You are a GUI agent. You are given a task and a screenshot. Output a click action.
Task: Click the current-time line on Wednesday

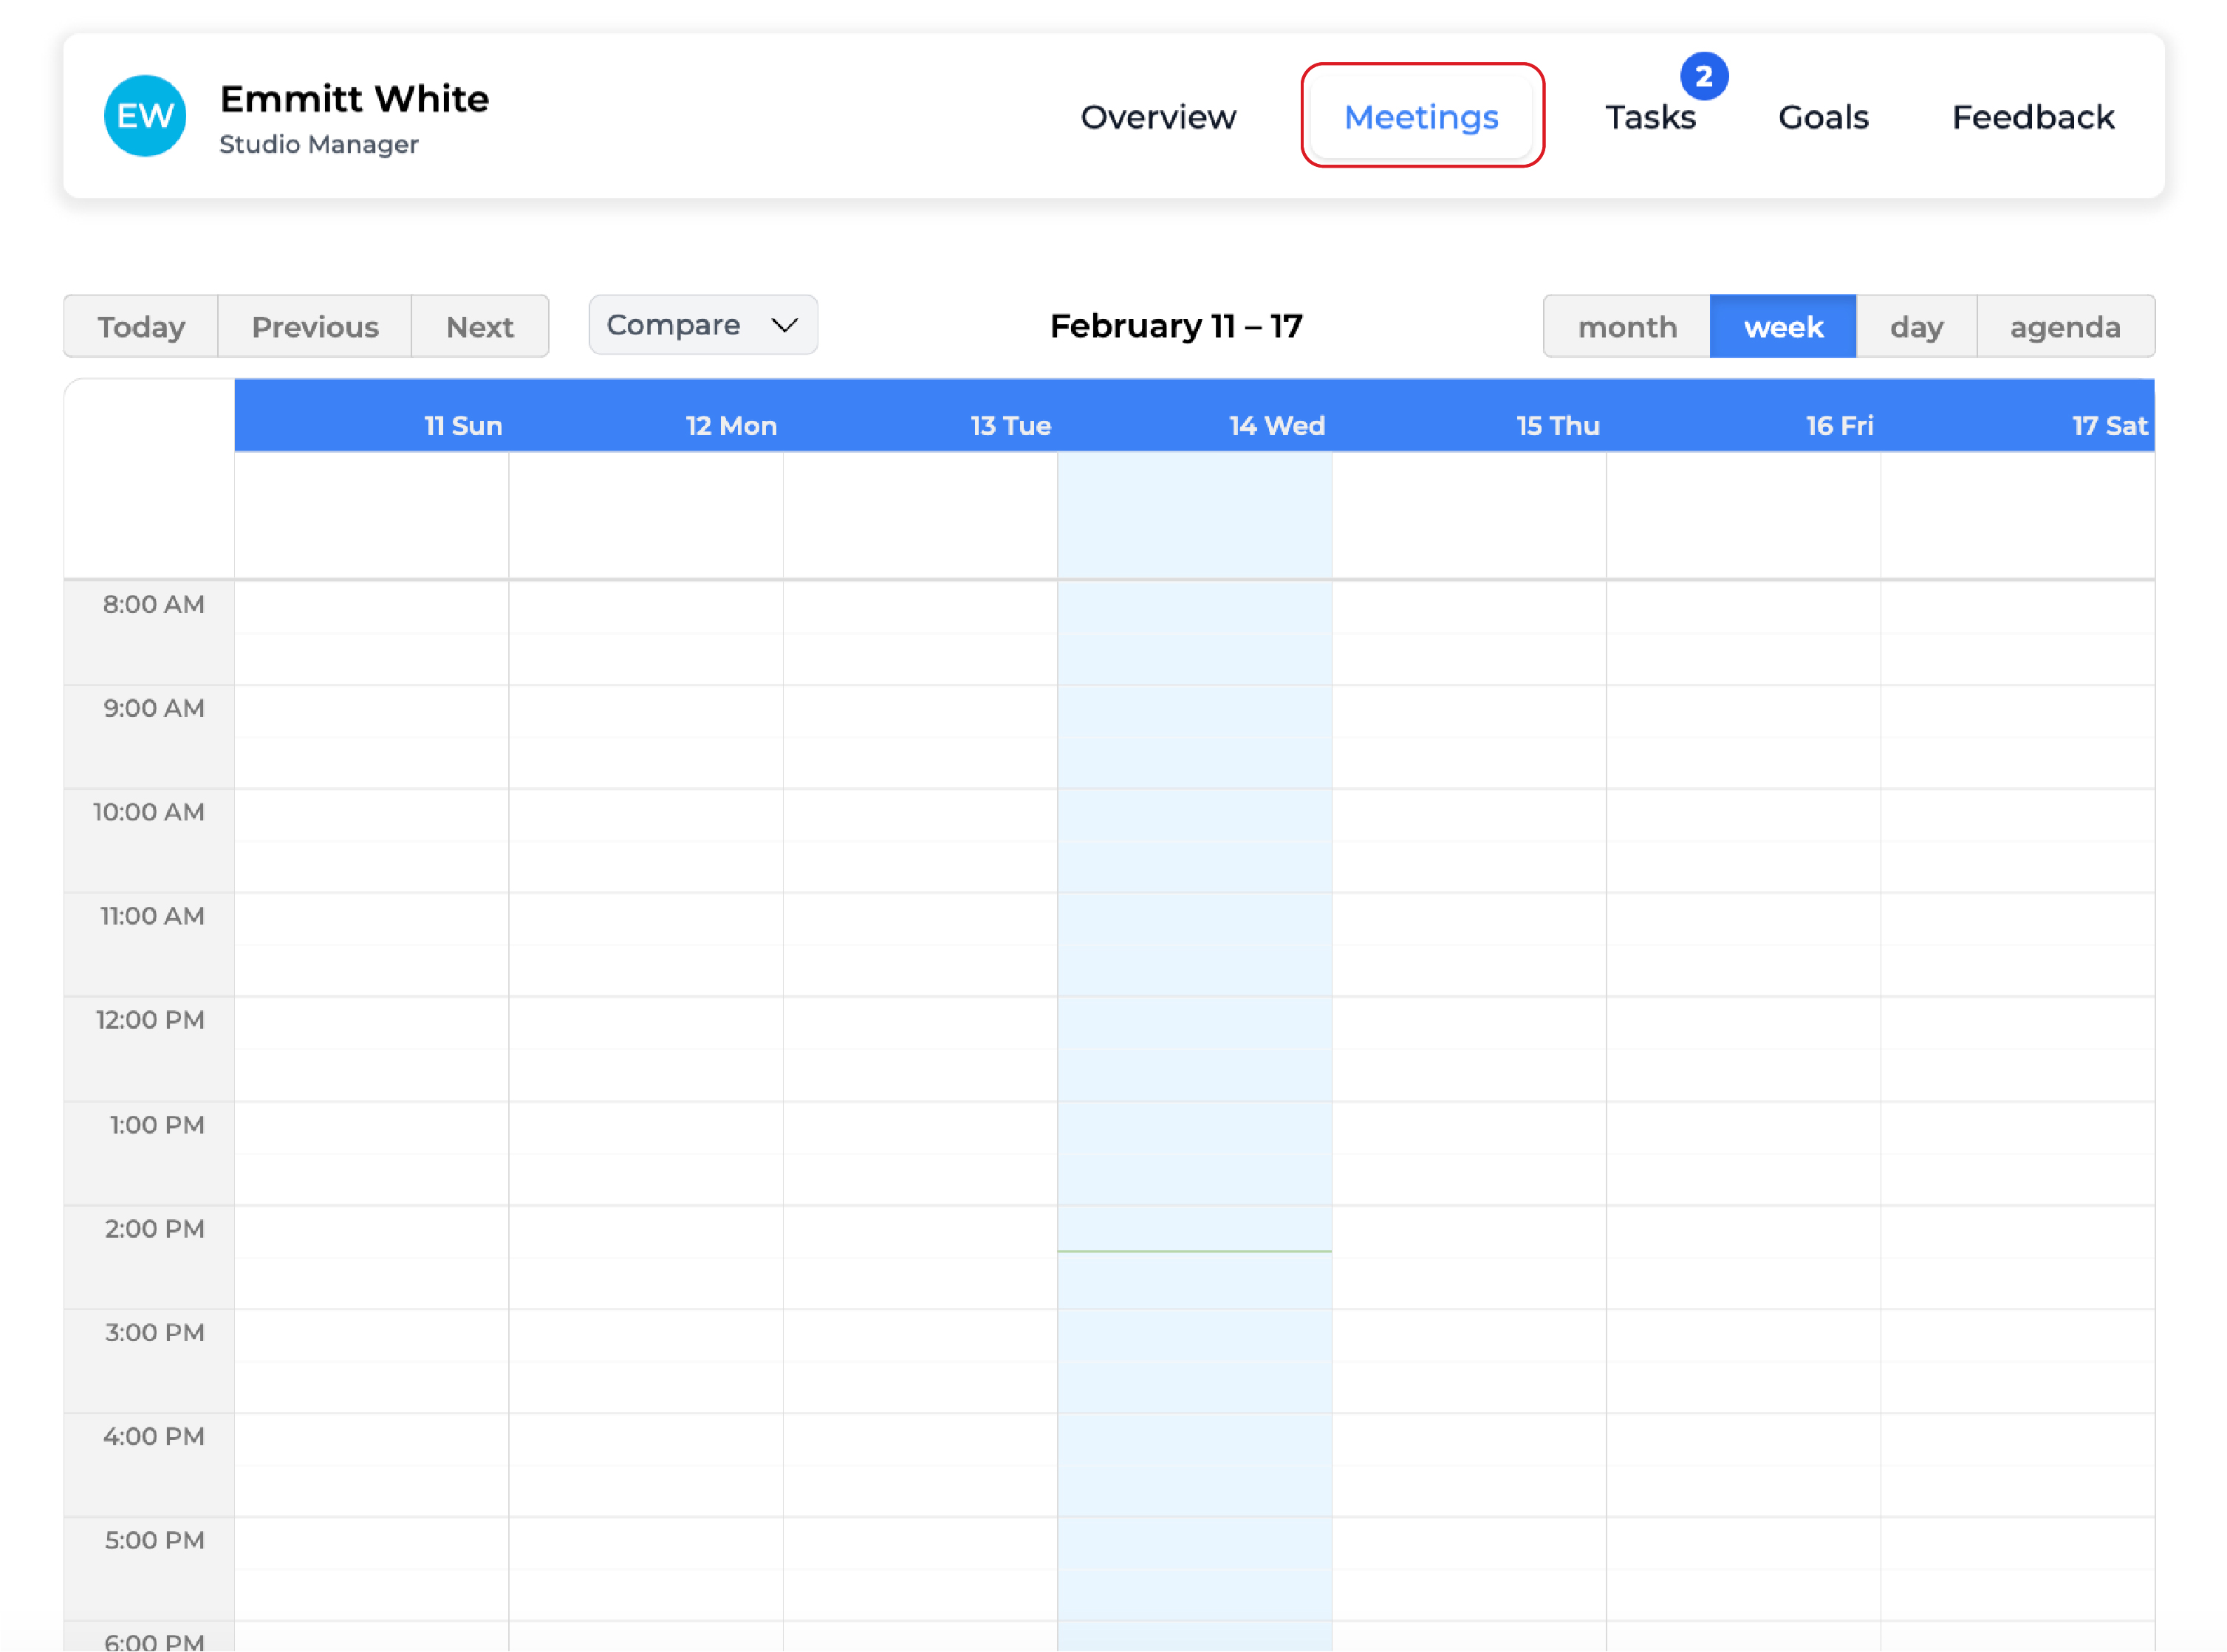click(x=1194, y=1250)
